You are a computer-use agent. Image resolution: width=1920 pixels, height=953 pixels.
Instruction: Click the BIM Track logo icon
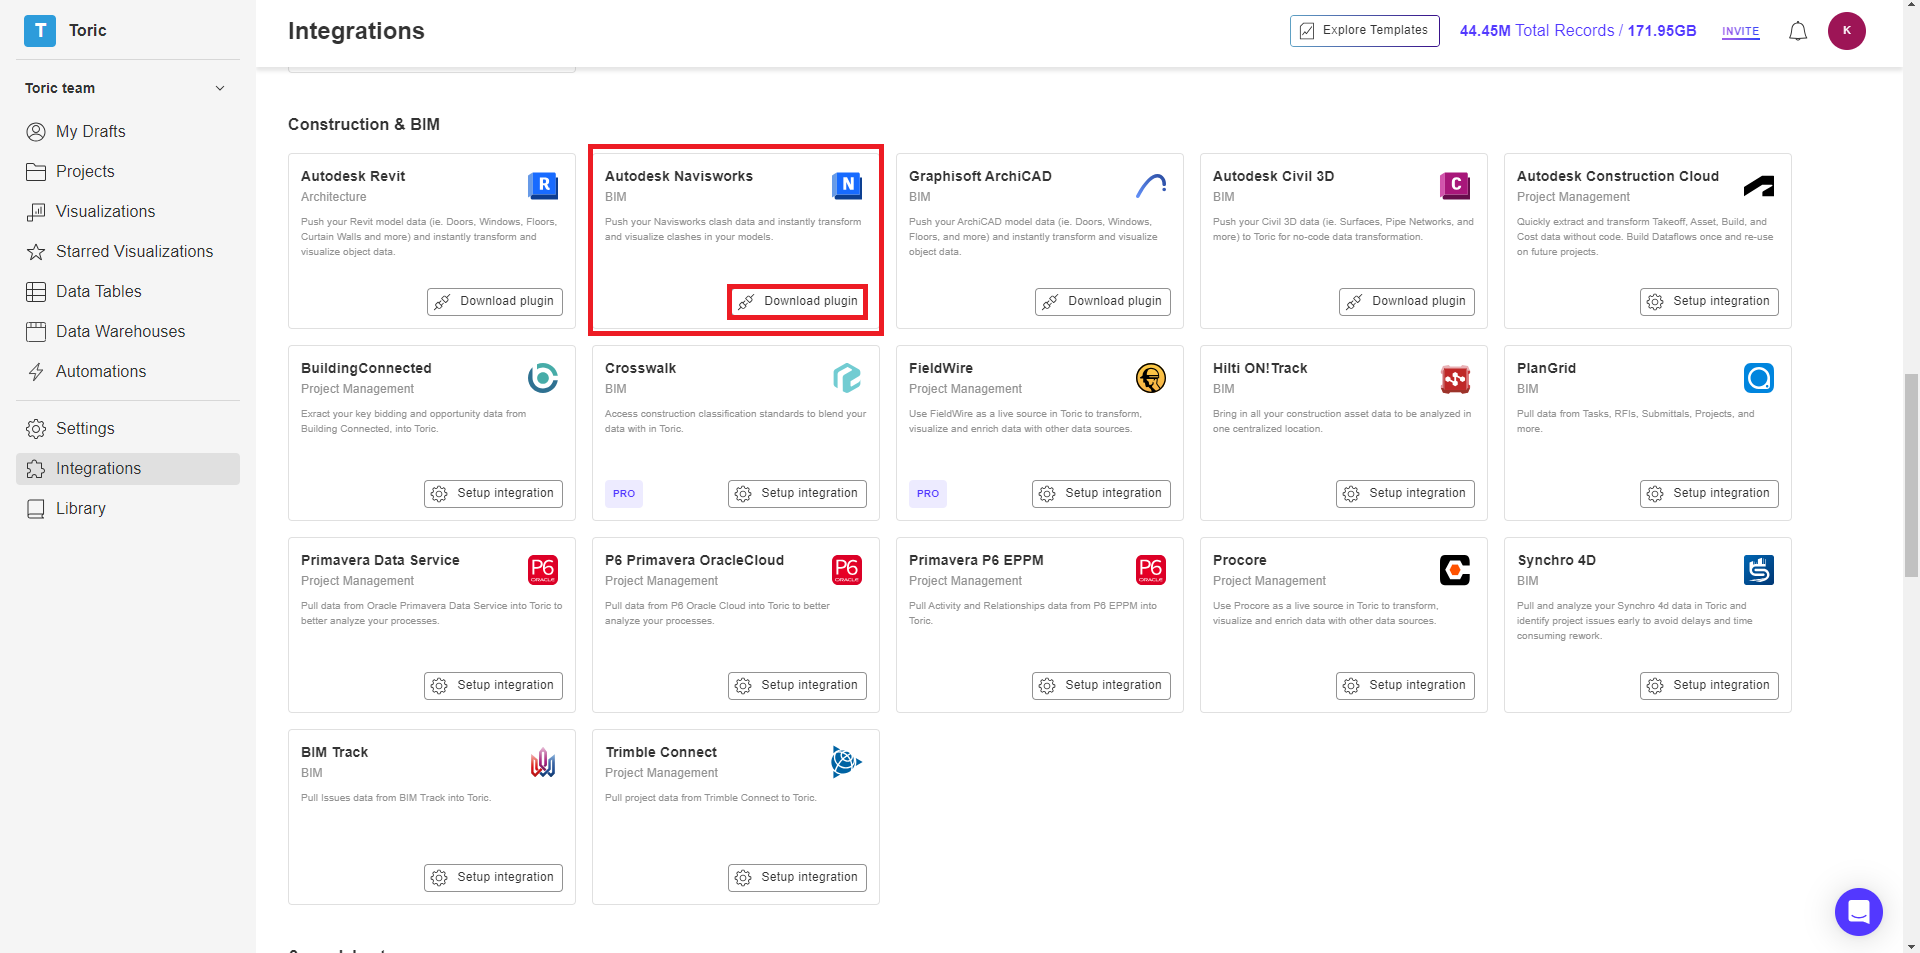(543, 762)
